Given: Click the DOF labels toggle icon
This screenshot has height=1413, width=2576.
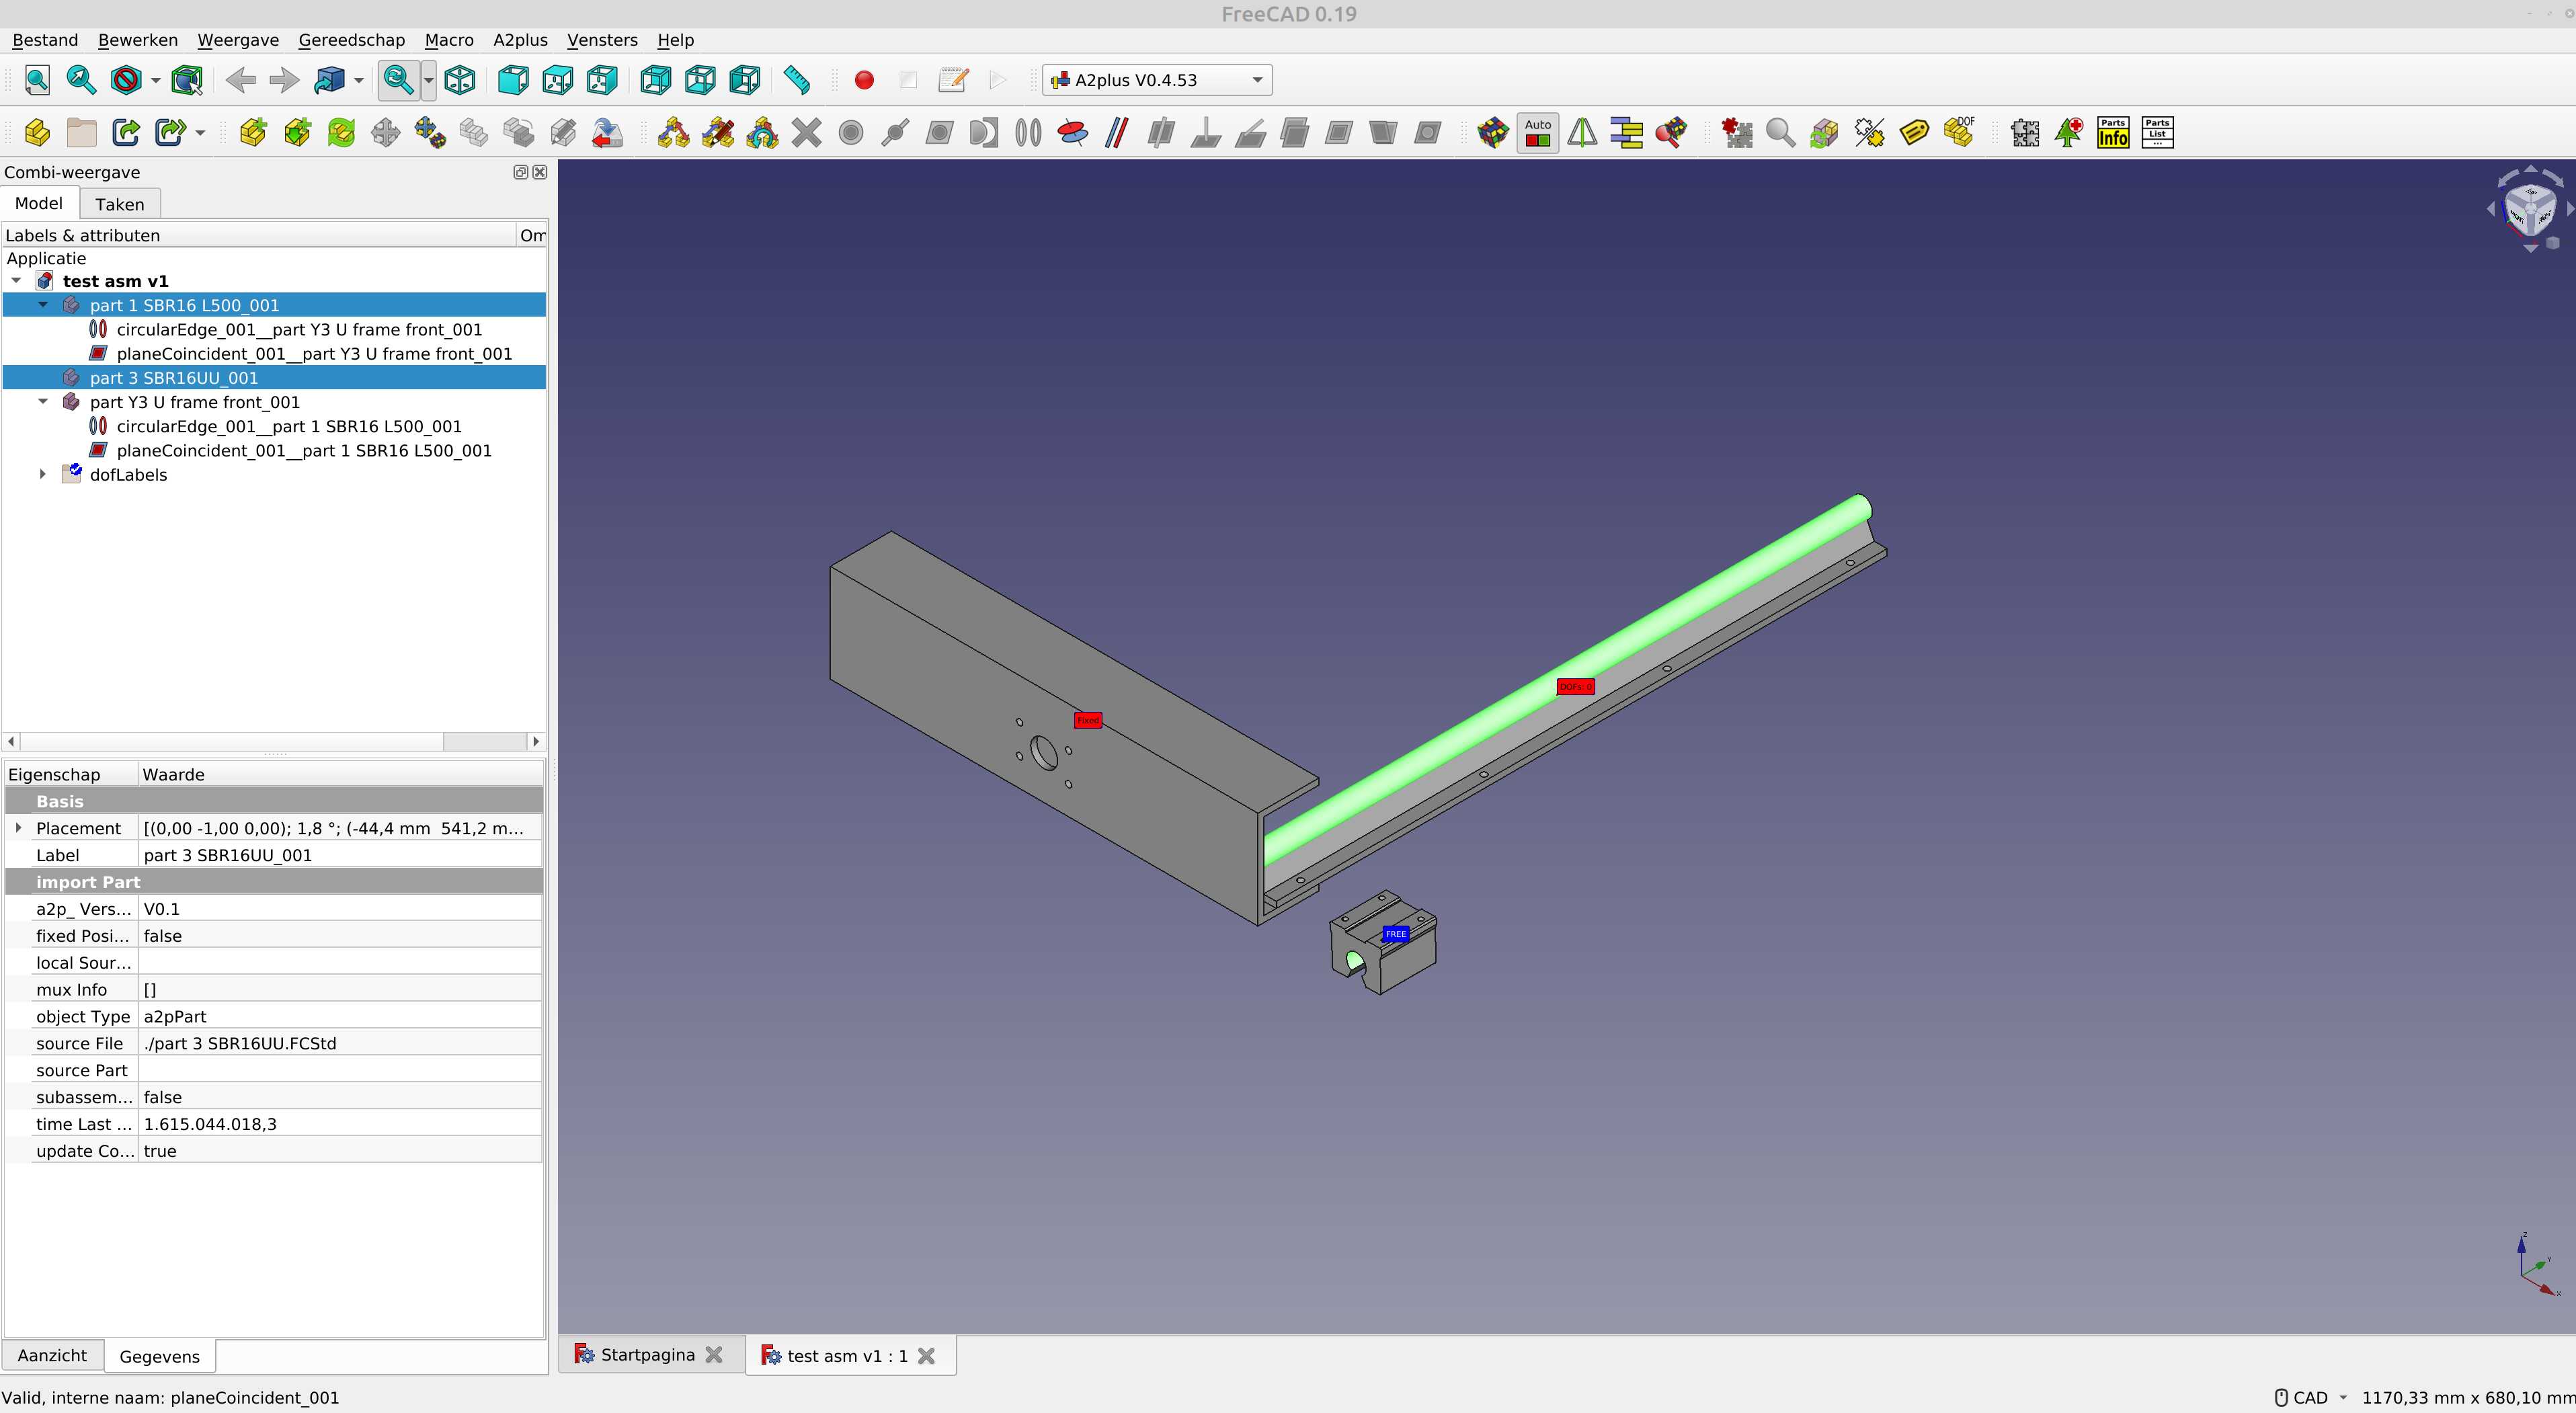Looking at the screenshot, I should pos(1958,133).
